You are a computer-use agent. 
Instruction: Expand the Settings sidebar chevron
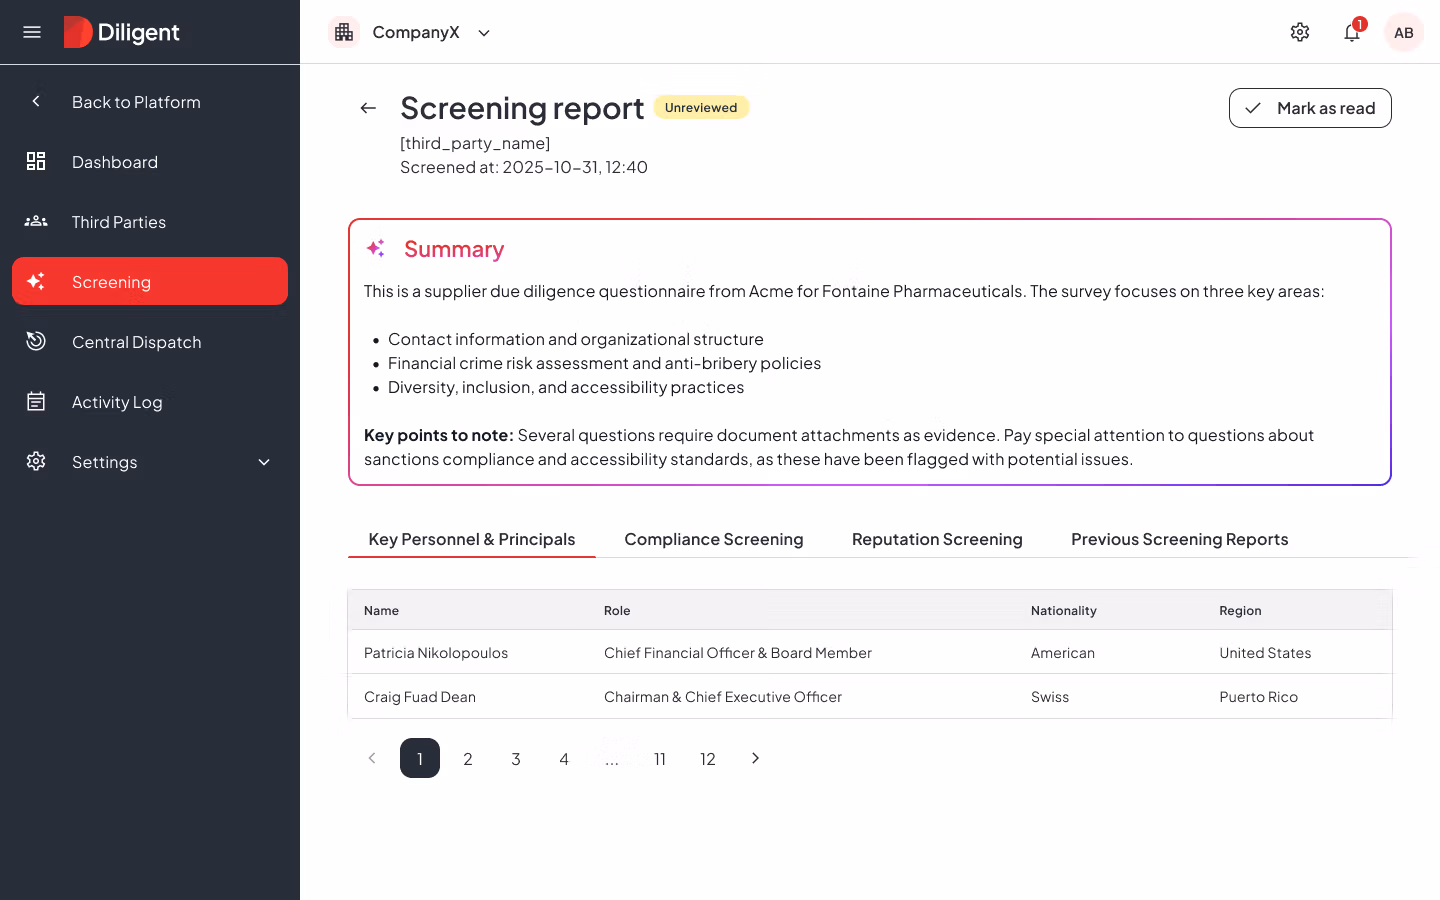264,462
